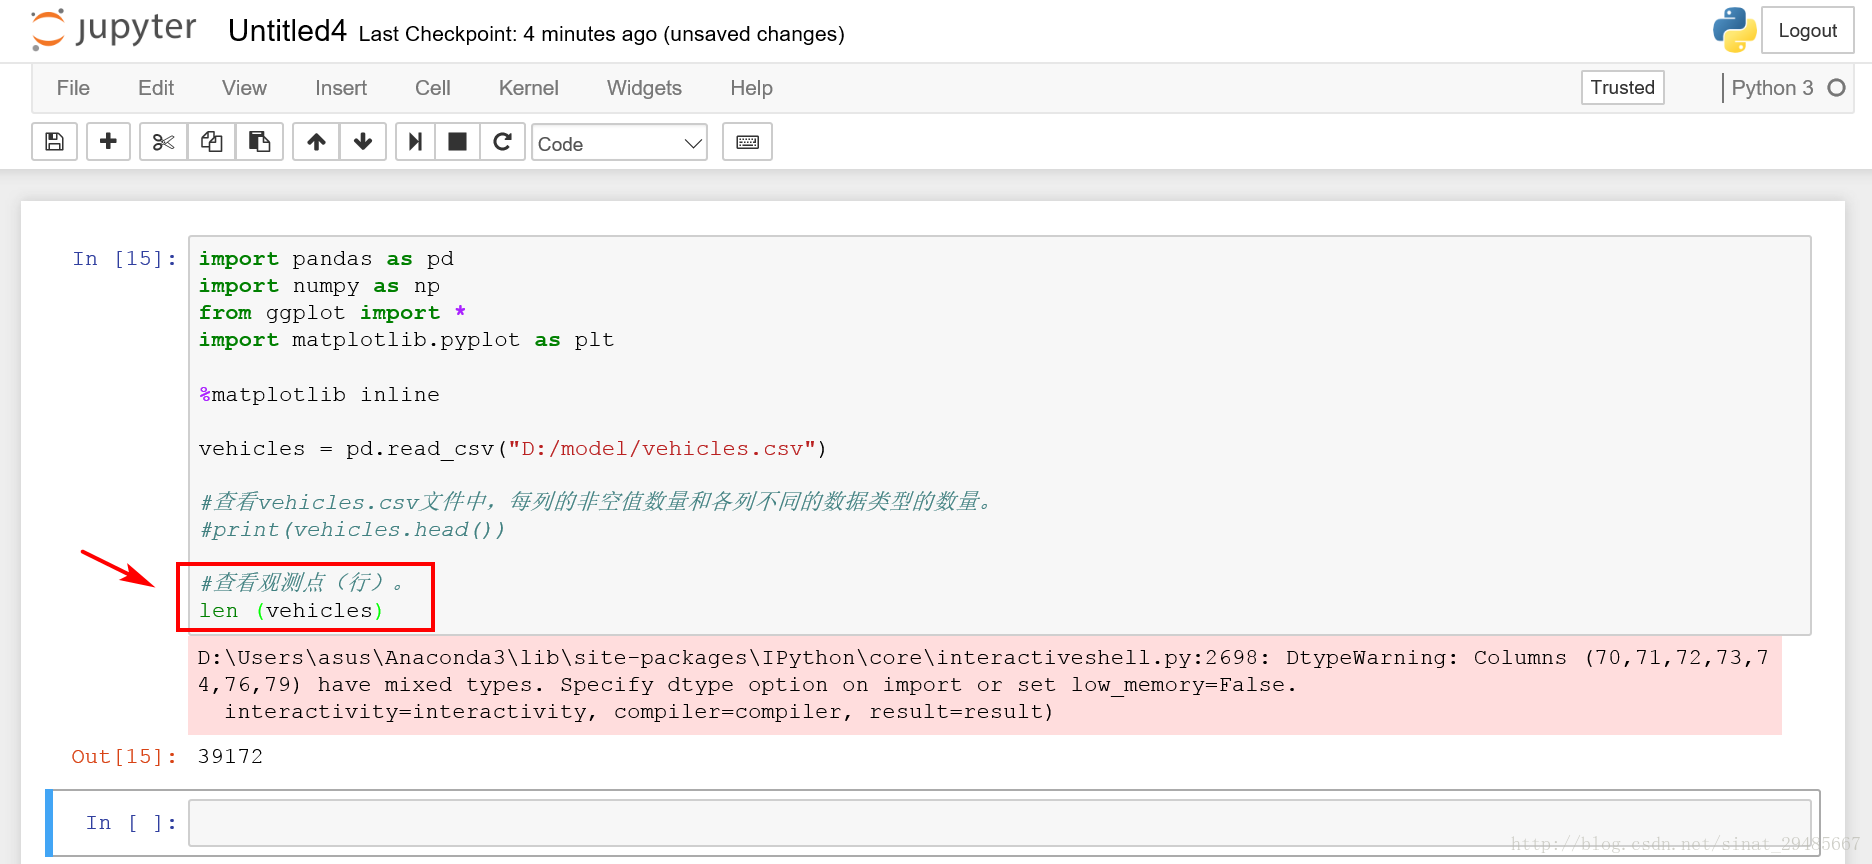Viewport: 1872px width, 864px height.
Task: Open the Widgets menu
Action: 644,88
